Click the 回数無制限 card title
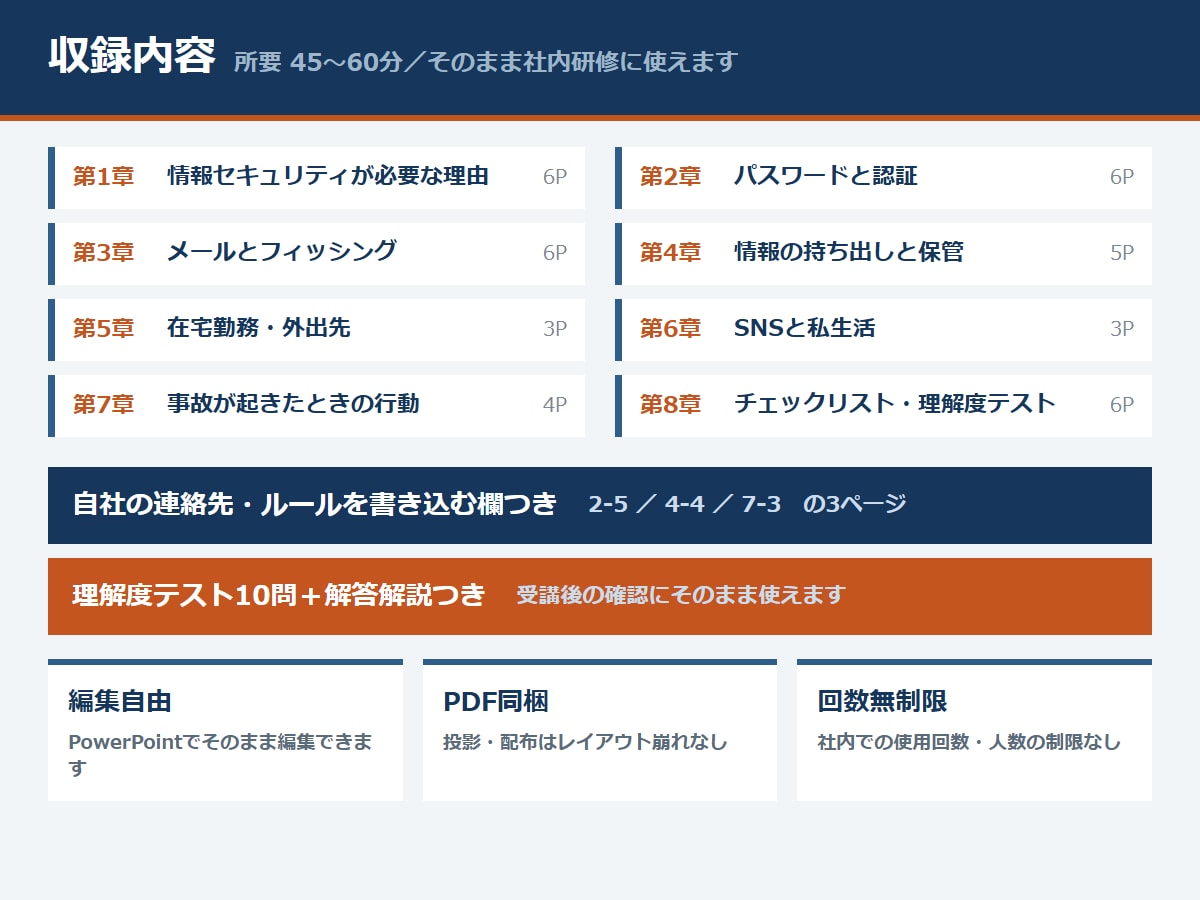The height and width of the screenshot is (900, 1200). (882, 701)
